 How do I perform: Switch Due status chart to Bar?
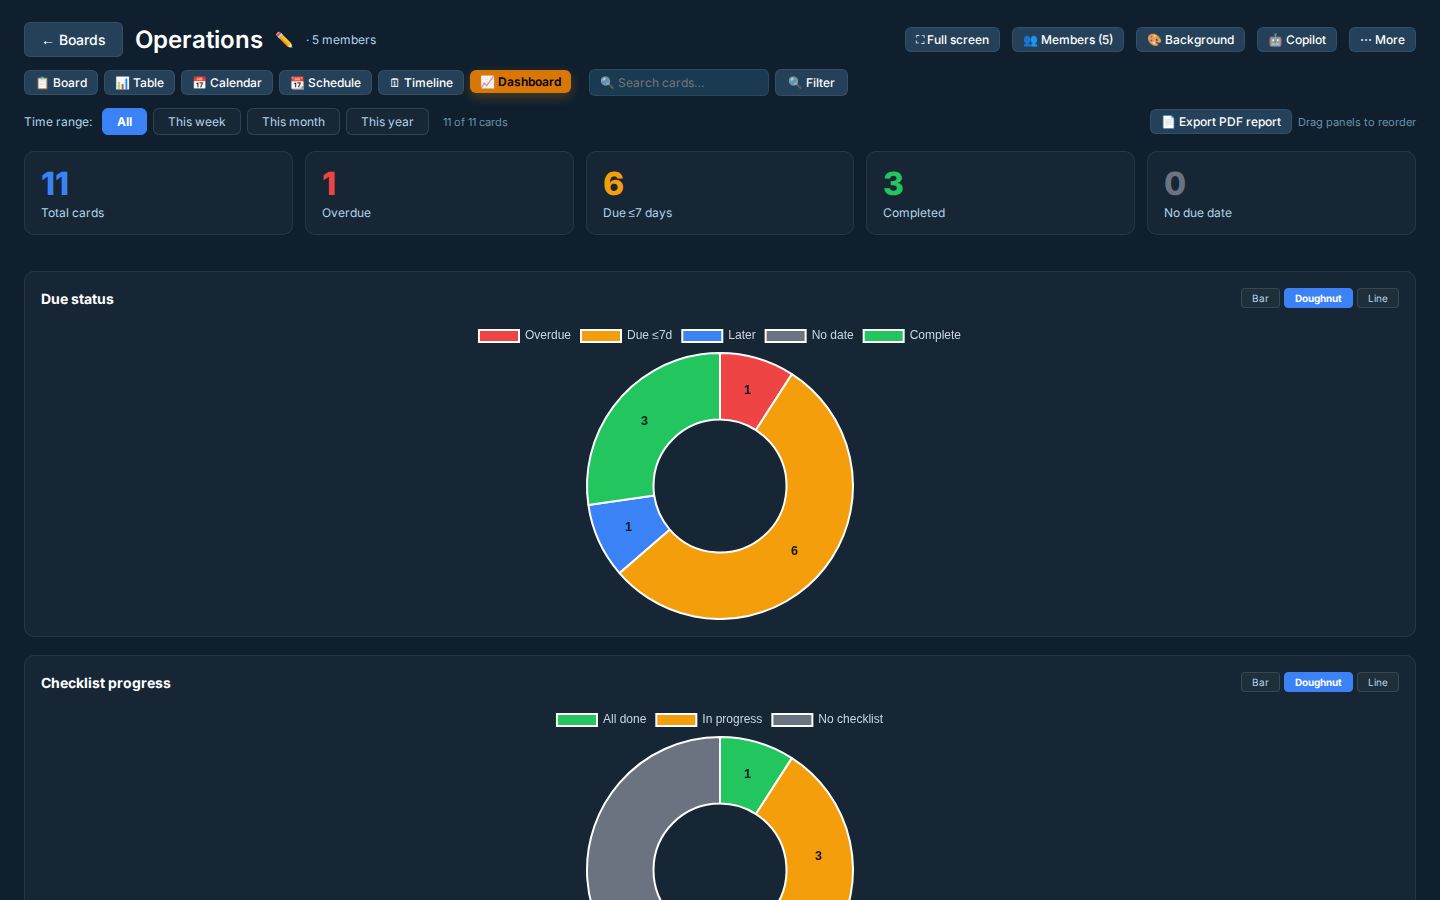[1260, 298]
